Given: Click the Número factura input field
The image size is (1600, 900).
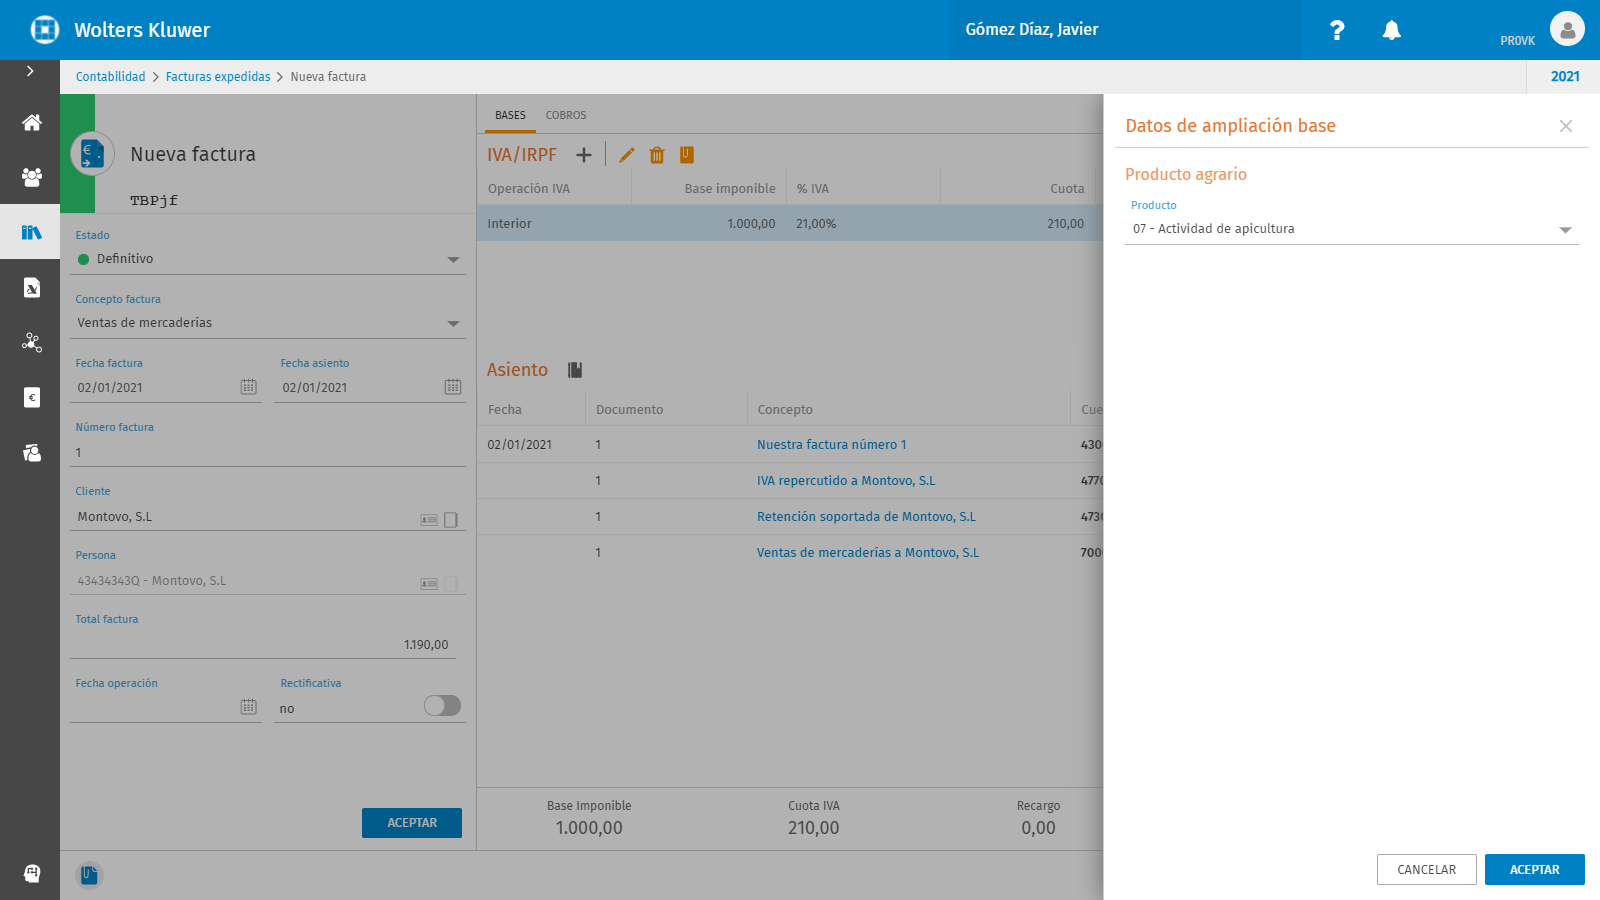Looking at the screenshot, I should (x=268, y=453).
